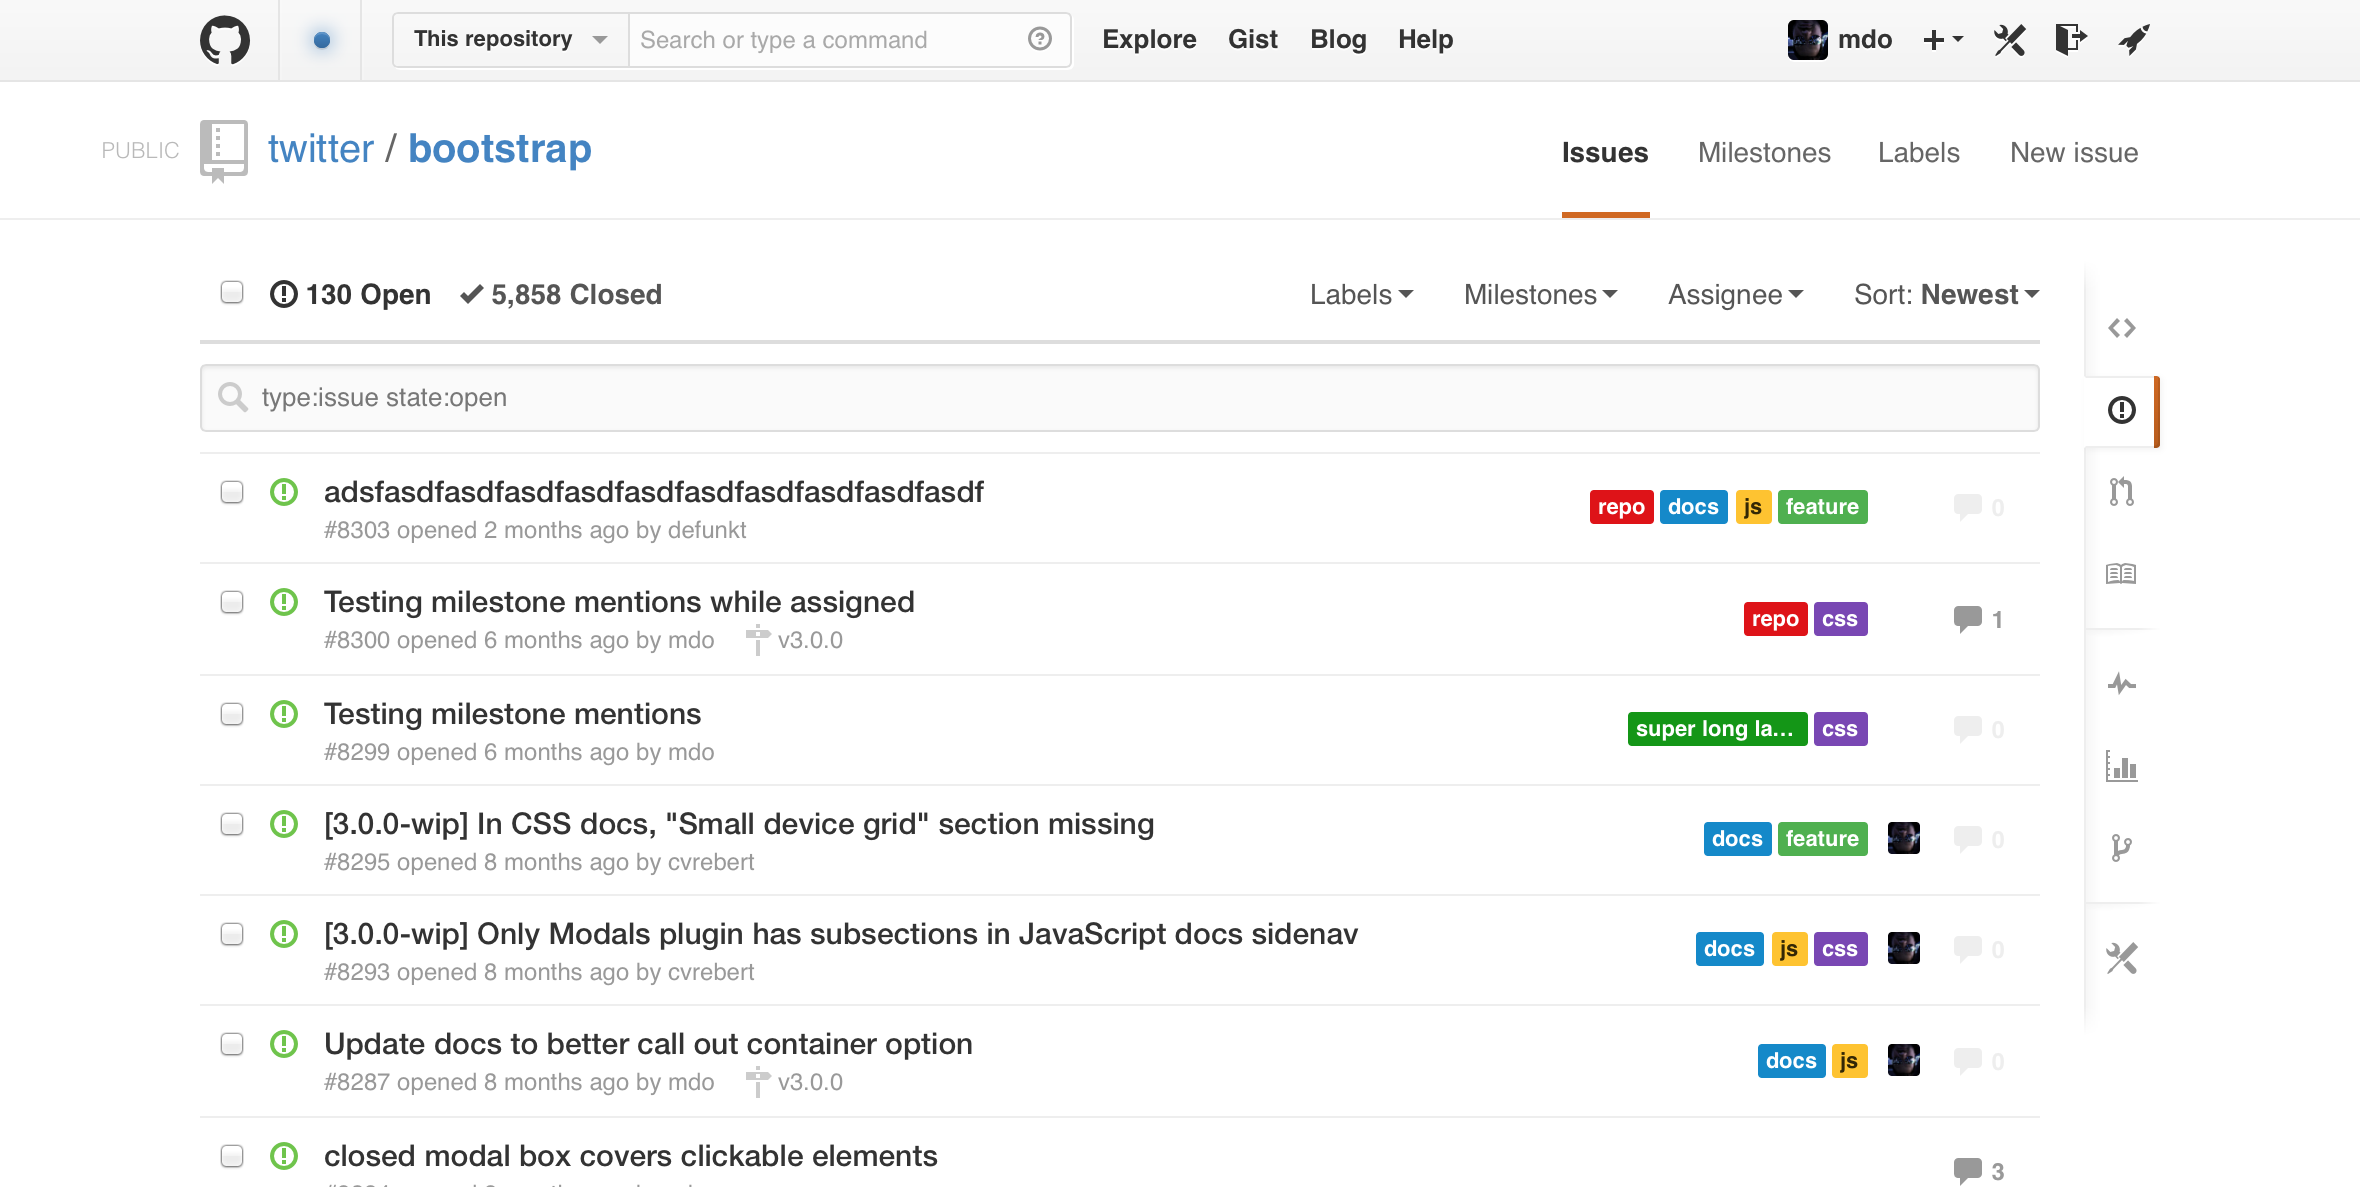The image size is (2360, 1187).
Task: Switch to the Issues tab
Action: tap(1605, 153)
